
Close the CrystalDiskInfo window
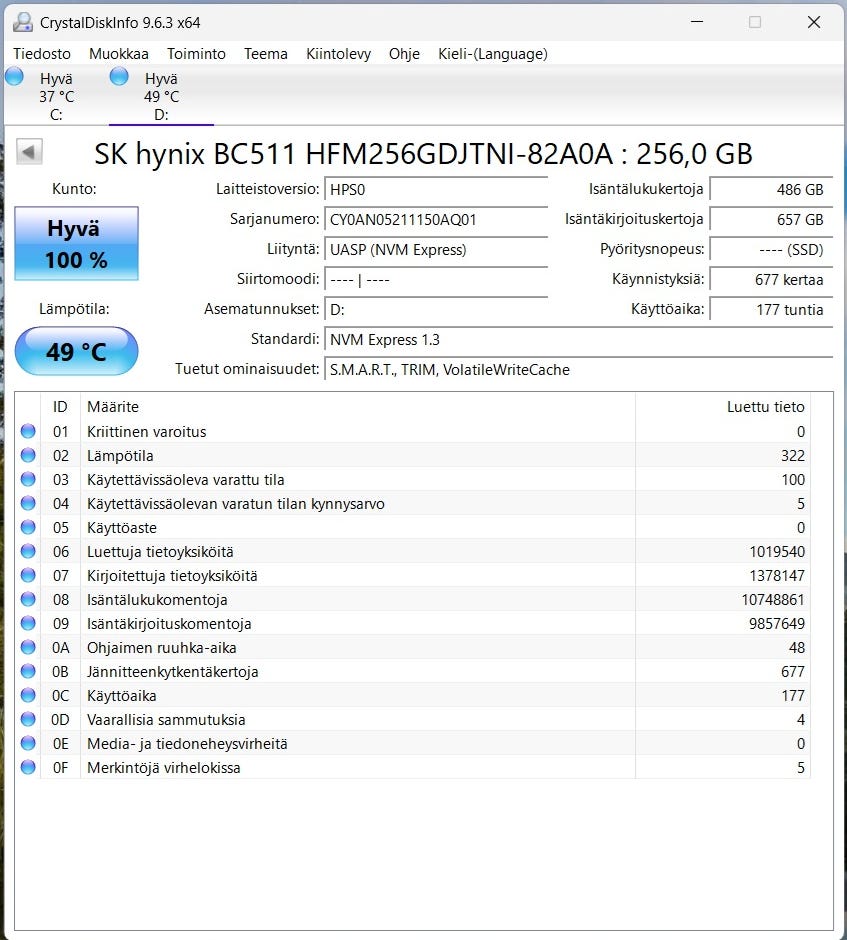click(x=813, y=22)
